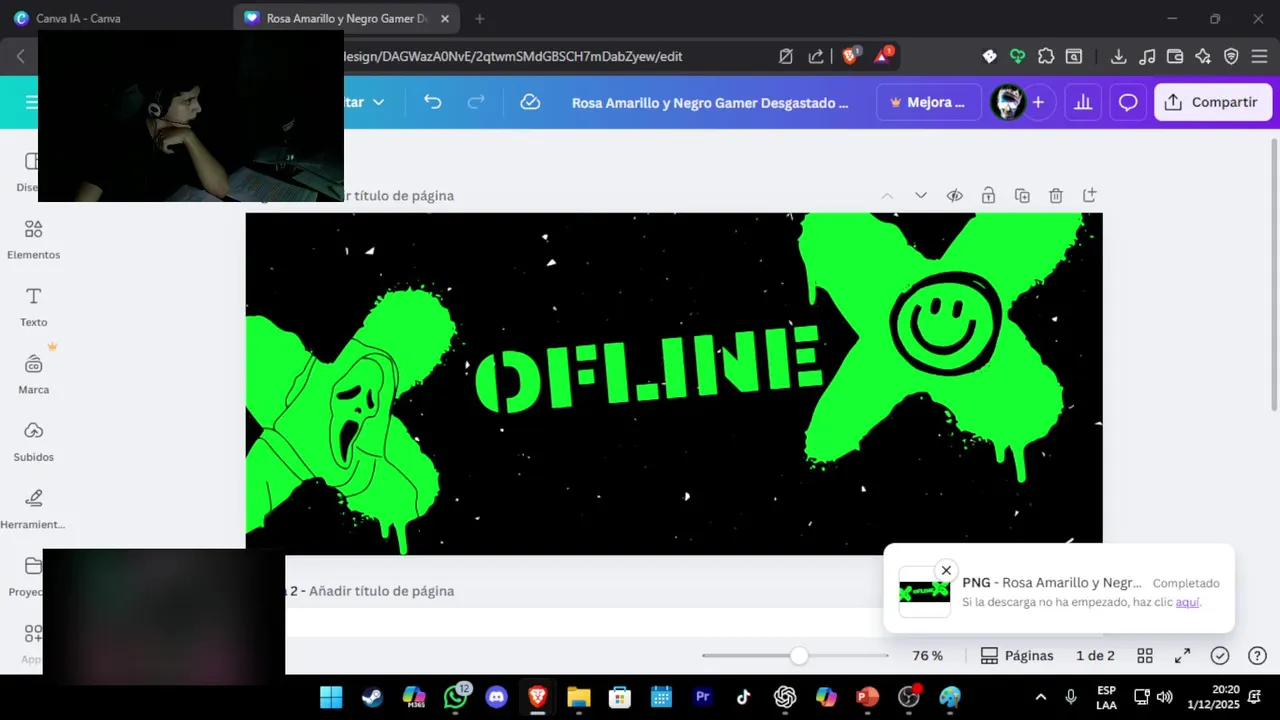Show hidden system tray icons
The width and height of the screenshot is (1280, 720).
1040,697
